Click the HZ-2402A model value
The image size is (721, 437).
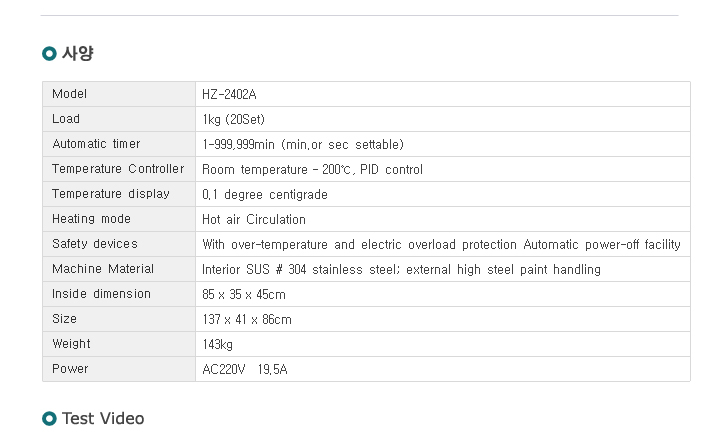pos(229,95)
